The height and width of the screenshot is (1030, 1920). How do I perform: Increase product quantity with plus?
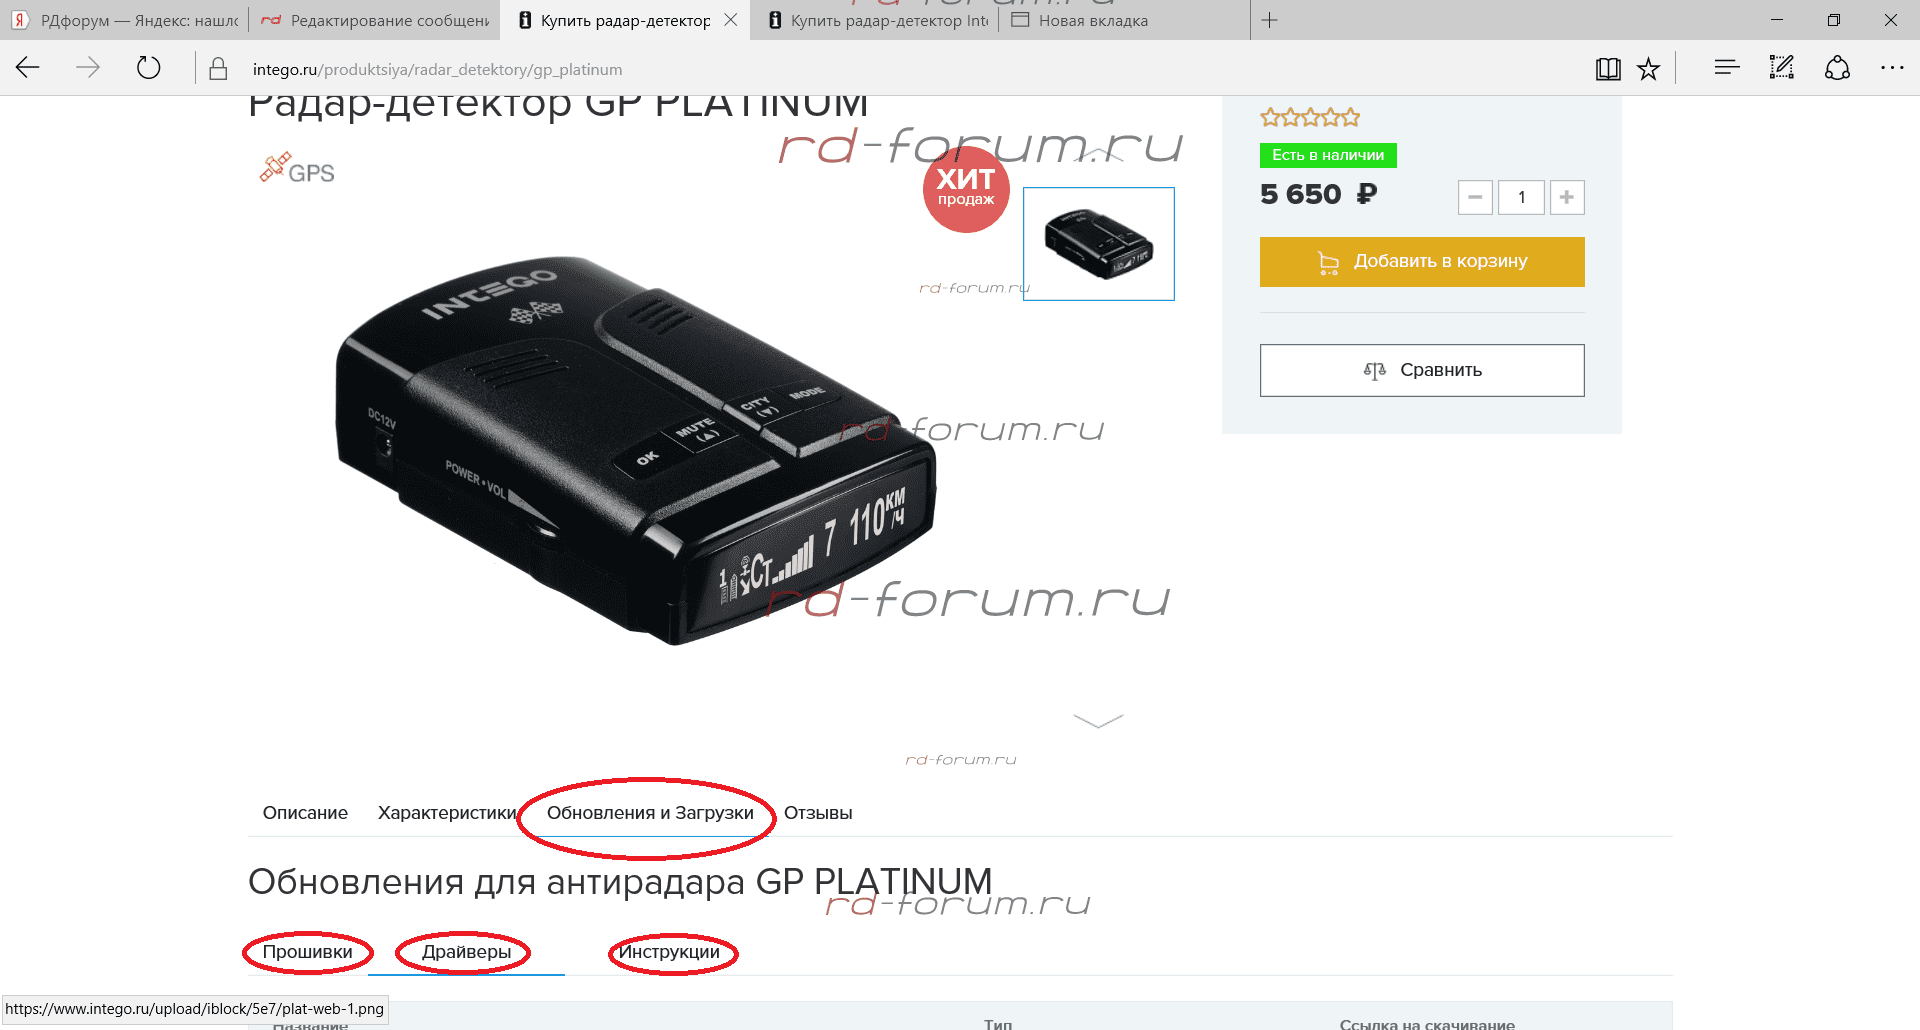[x=1567, y=197]
